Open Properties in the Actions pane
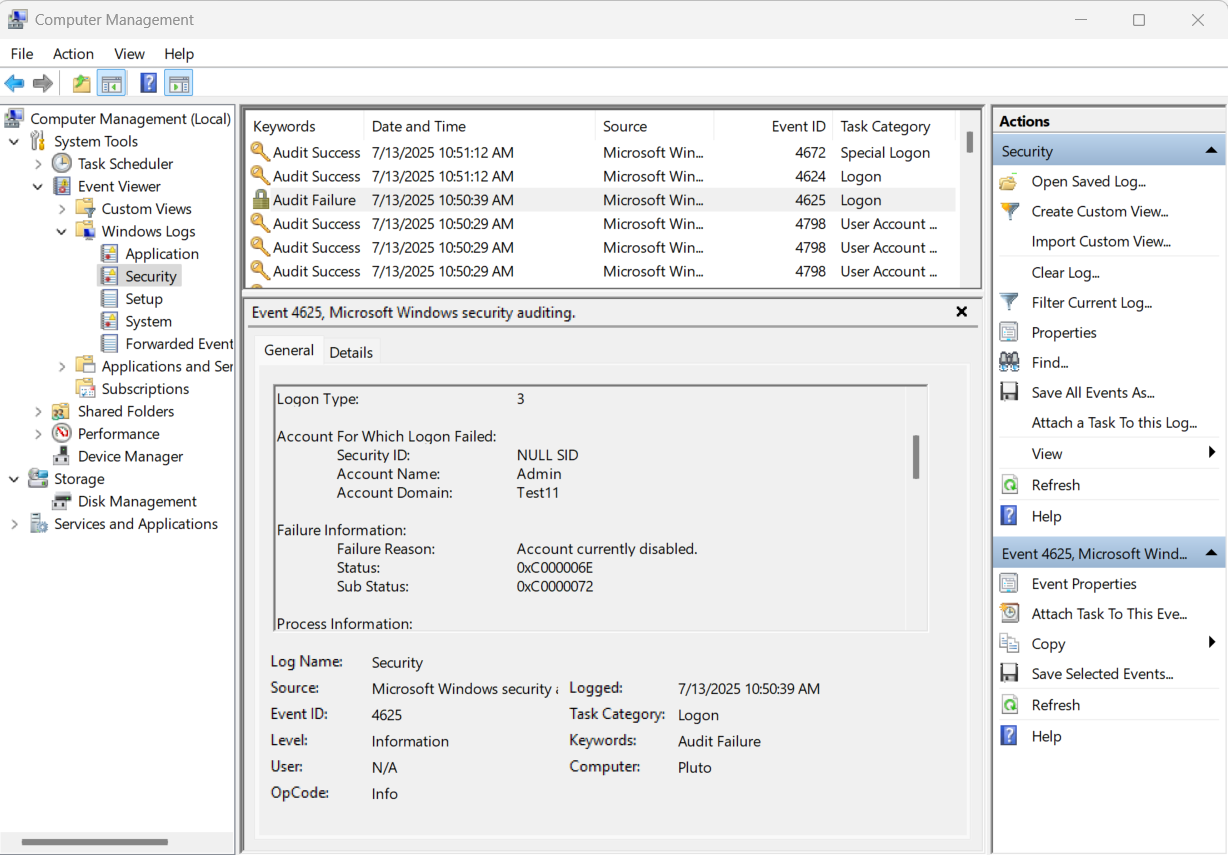Viewport: 1228px width, 855px height. click(1064, 333)
